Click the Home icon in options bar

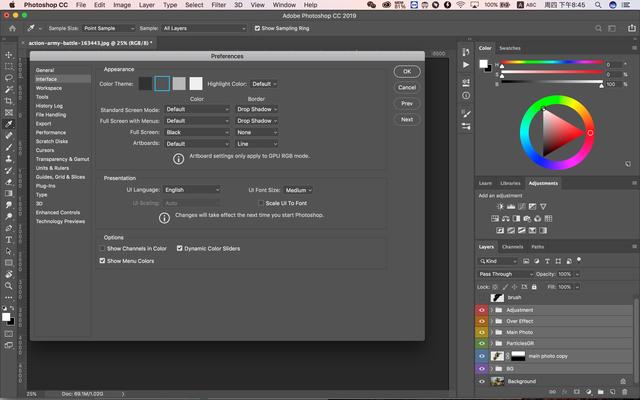coord(13,28)
